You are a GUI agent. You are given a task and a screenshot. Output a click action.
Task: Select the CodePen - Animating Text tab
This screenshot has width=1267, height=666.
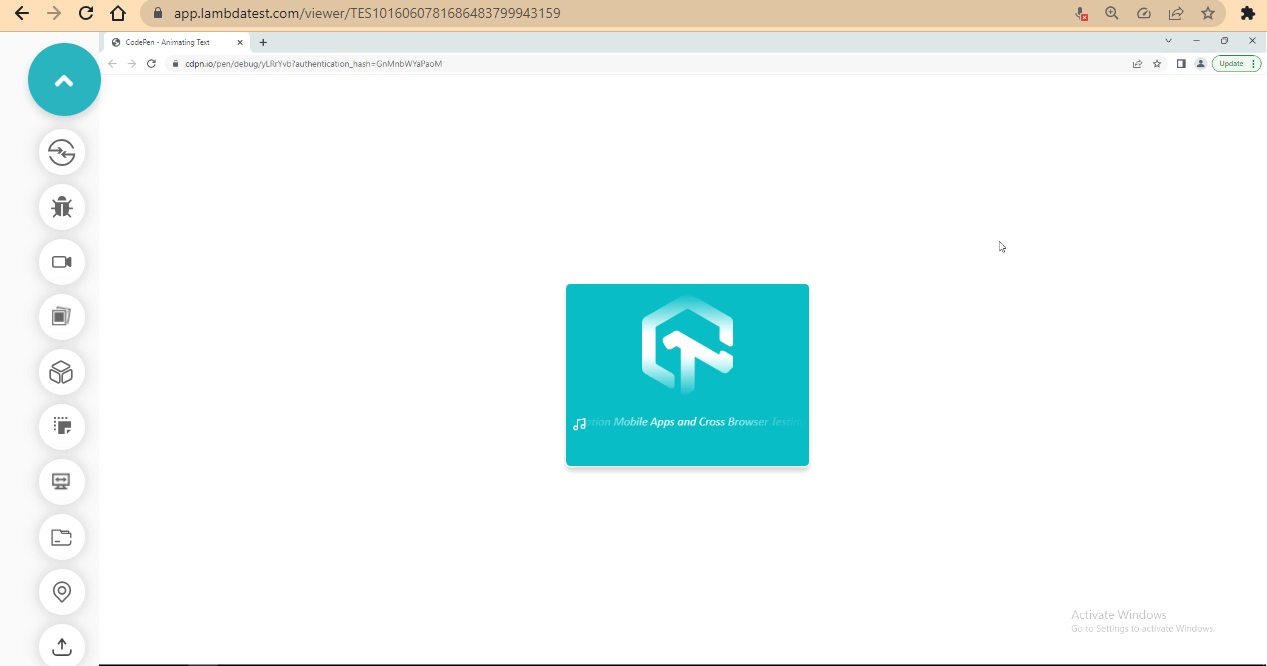(x=170, y=42)
